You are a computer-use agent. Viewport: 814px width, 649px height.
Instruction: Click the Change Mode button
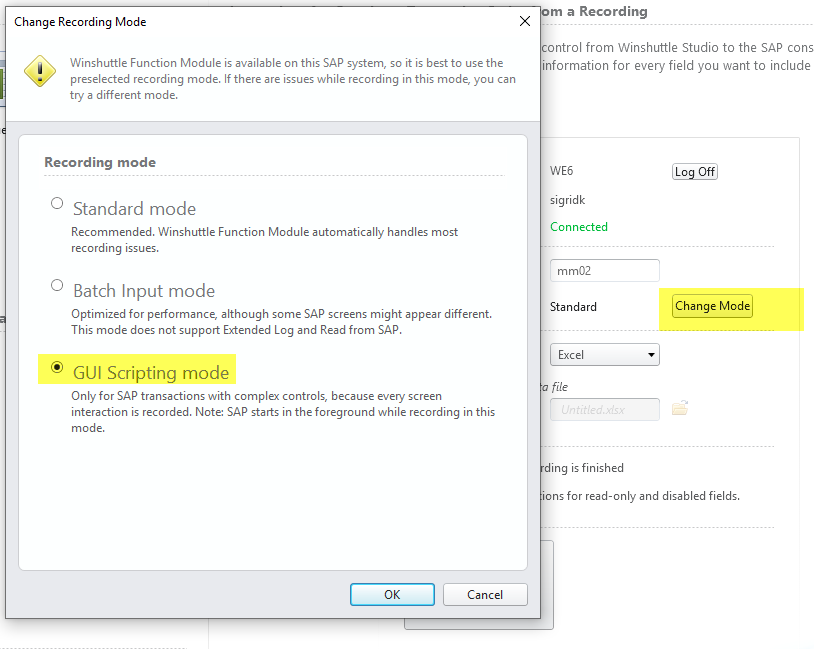coord(712,306)
